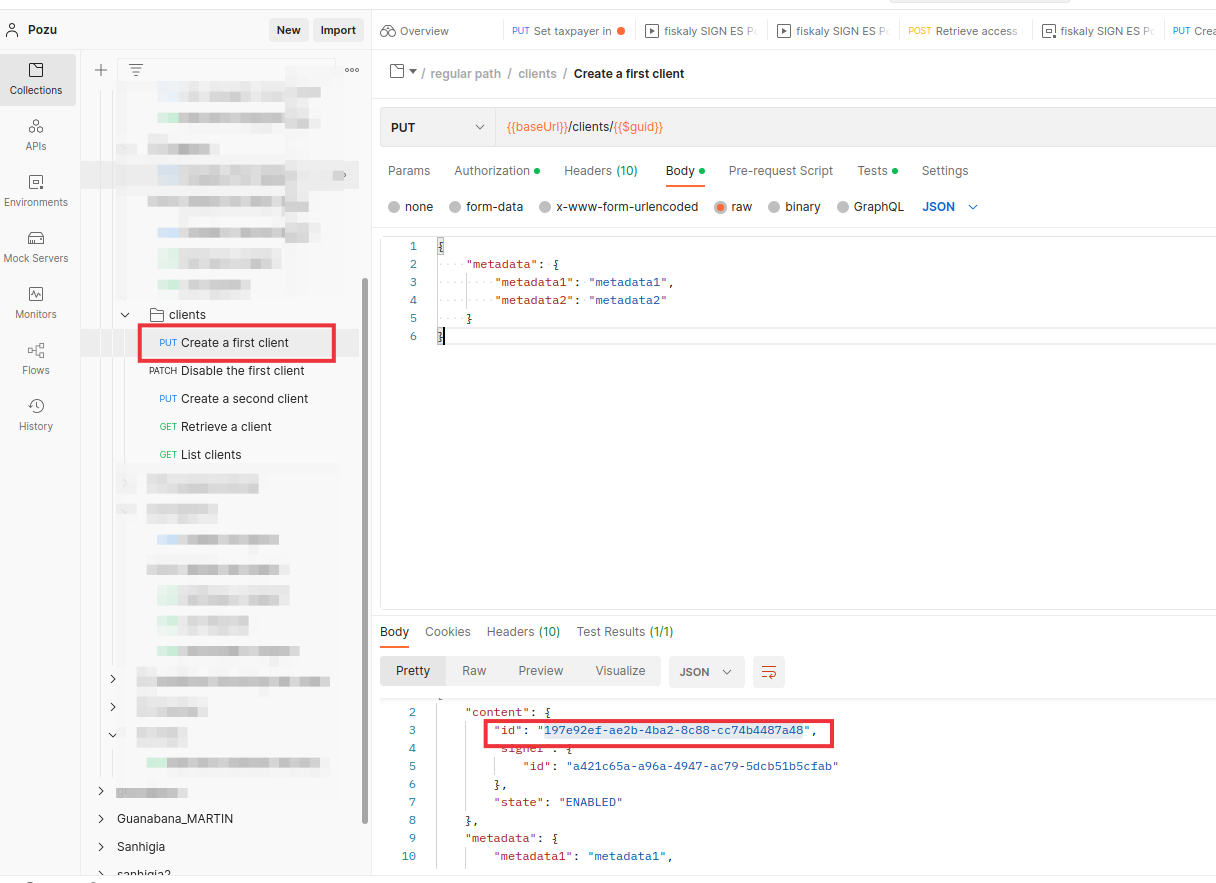Open the request Settings tab
Viewport: 1216px width, 883px height.
coord(945,171)
